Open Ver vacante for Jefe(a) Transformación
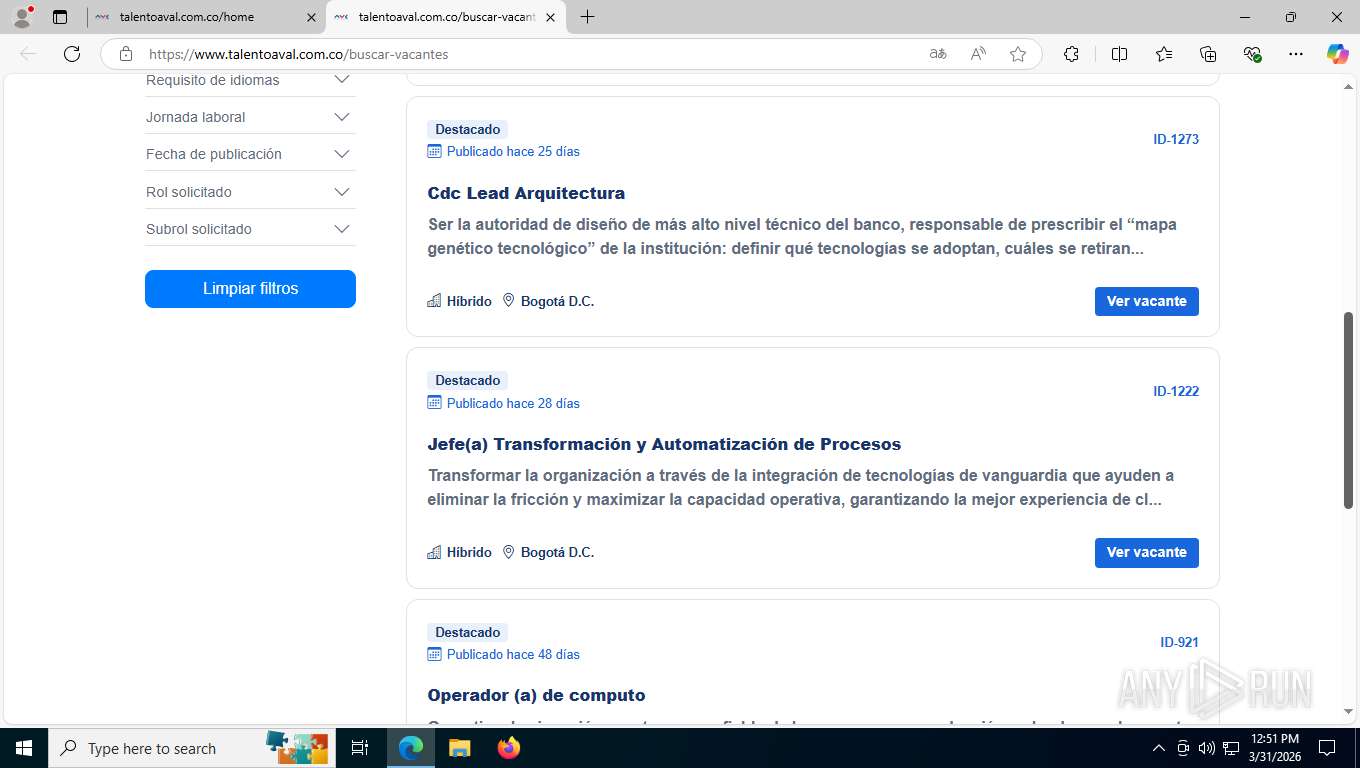The height and width of the screenshot is (768, 1360). coord(1146,552)
